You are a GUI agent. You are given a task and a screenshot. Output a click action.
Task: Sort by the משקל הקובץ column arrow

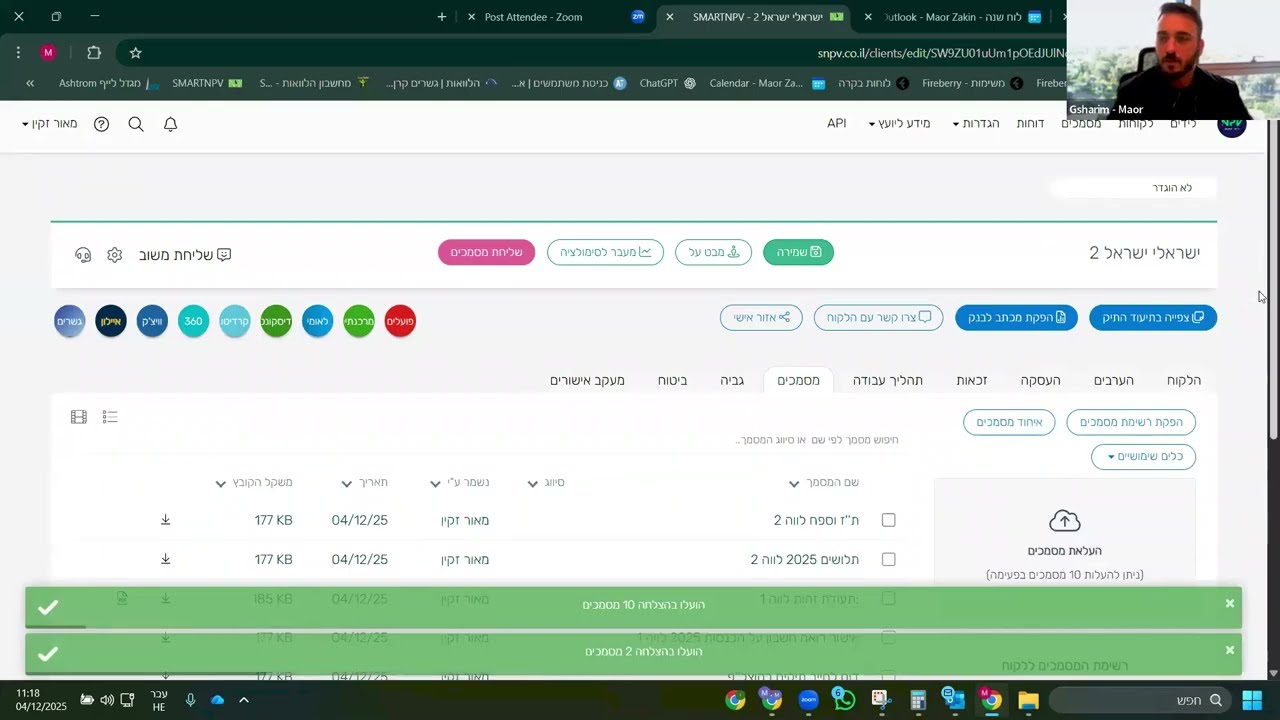tap(220, 484)
